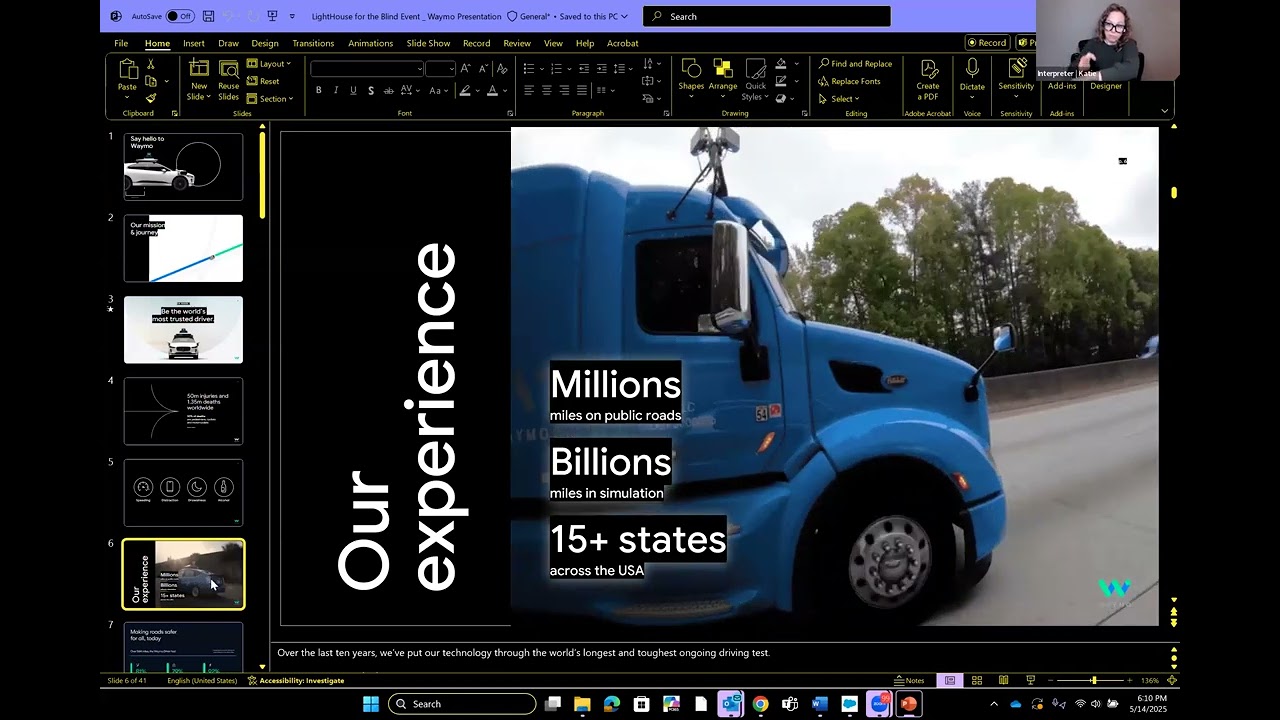Switch to Reading View icon
Image resolution: width=1280 pixels, height=720 pixels.
point(1003,680)
